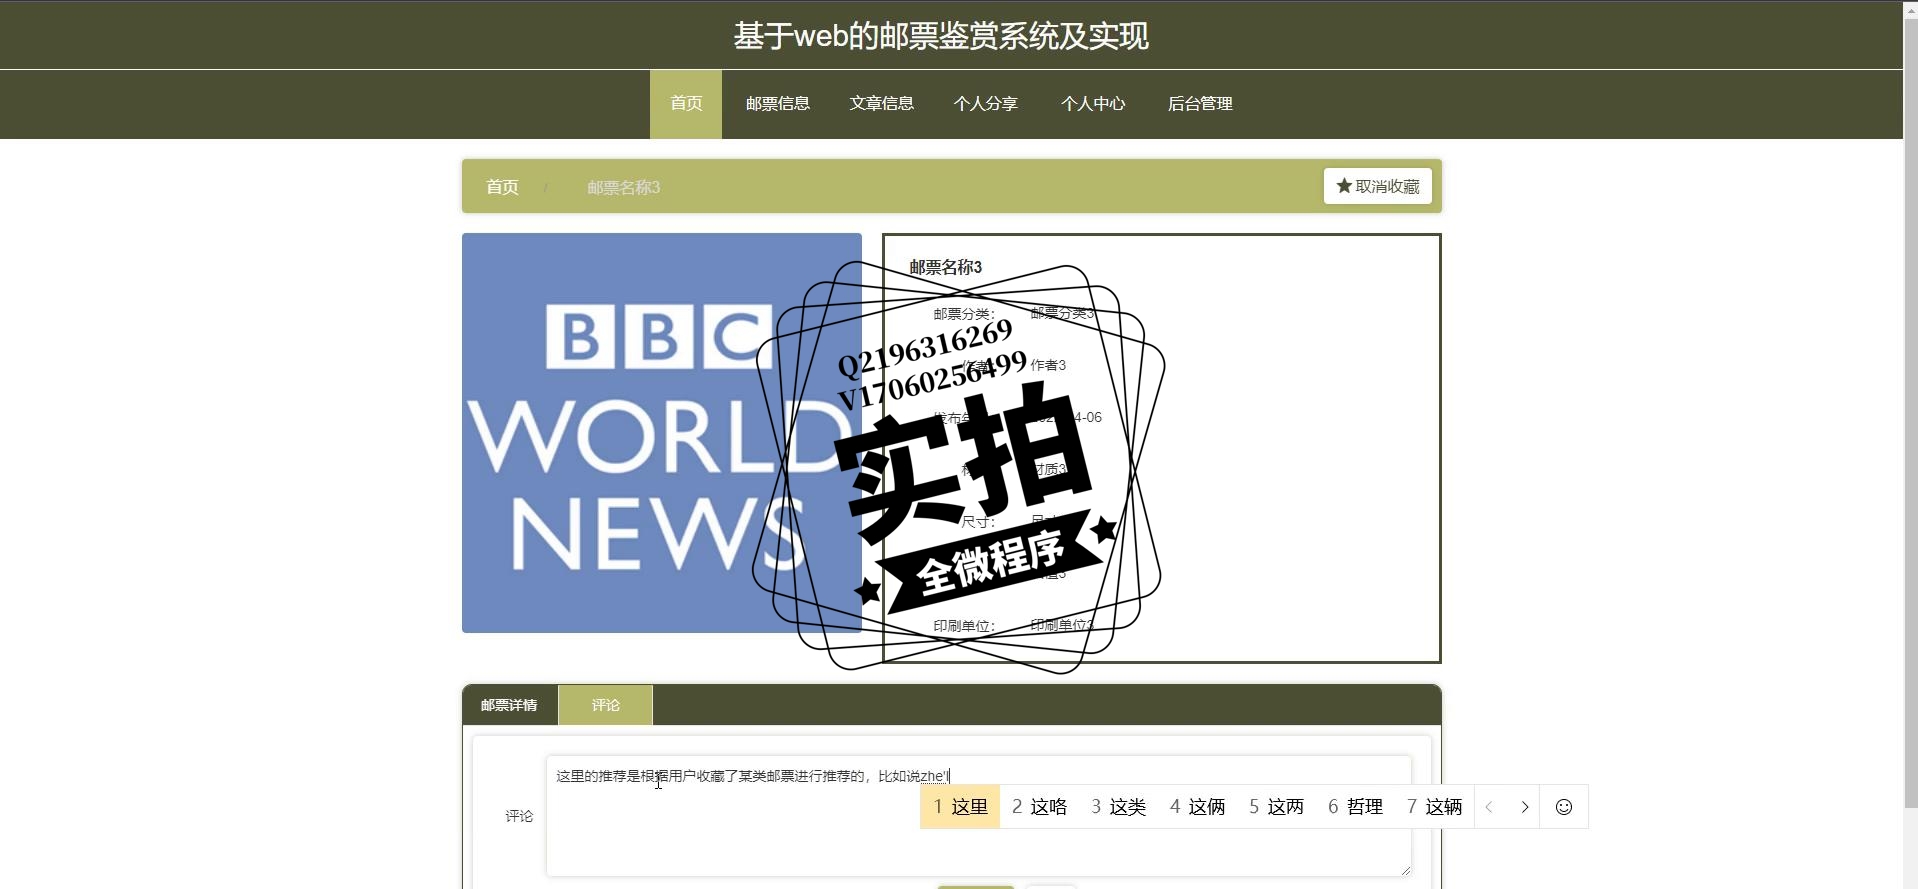1918x889 pixels.
Task: Click the site title 基于web的邮票鉴赏系统及实现
Action: pyautogui.click(x=941, y=36)
